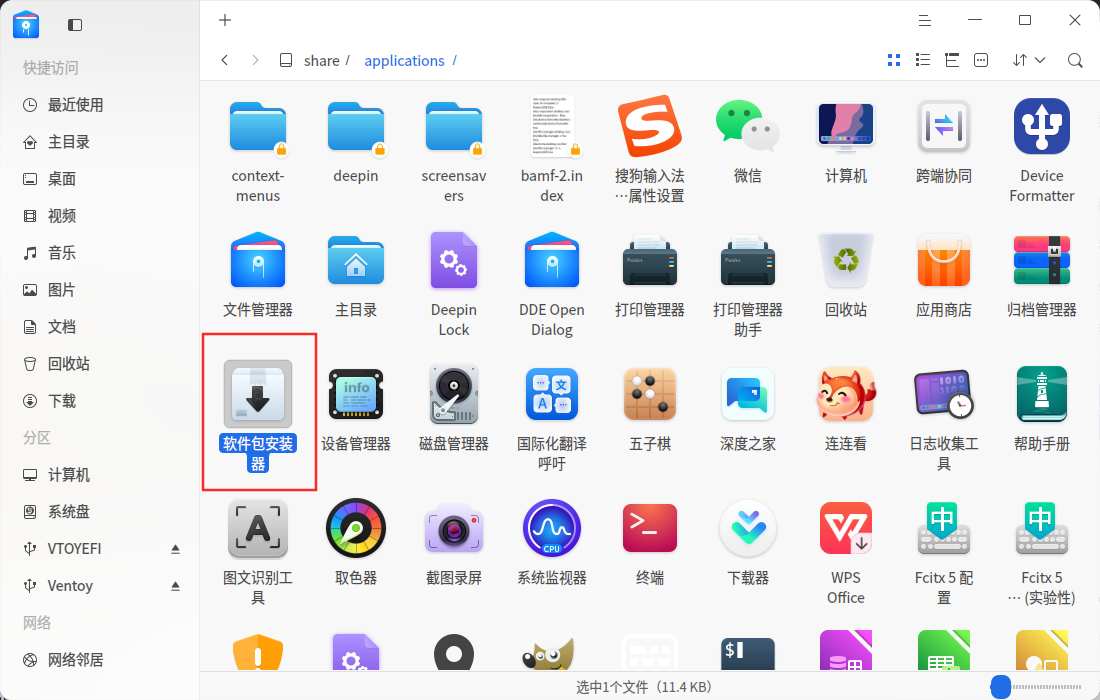Open the main menu hamburger
Viewport: 1100px width, 700px height.
coord(925,20)
